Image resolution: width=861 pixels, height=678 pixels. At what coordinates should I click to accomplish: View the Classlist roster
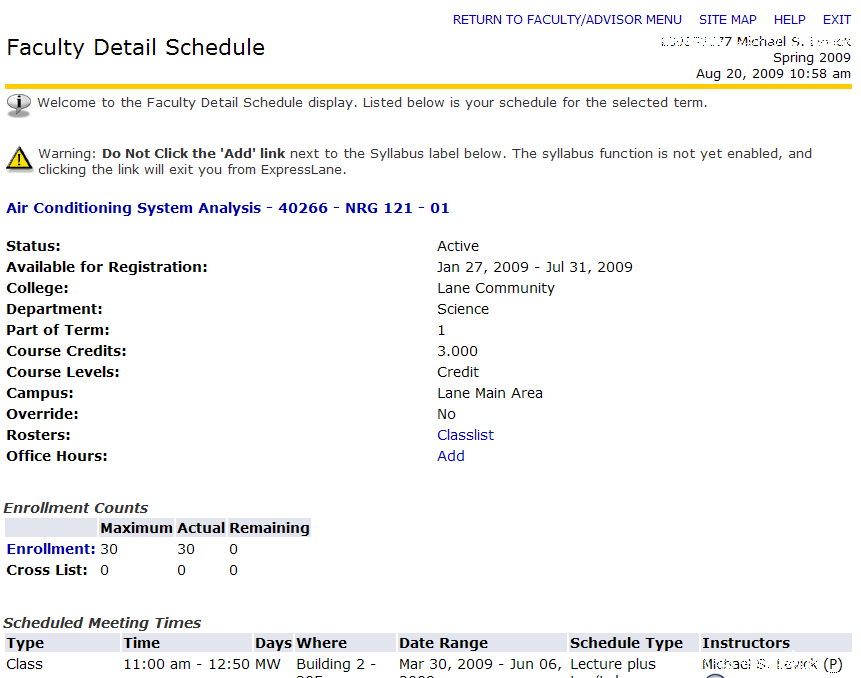tap(464, 434)
